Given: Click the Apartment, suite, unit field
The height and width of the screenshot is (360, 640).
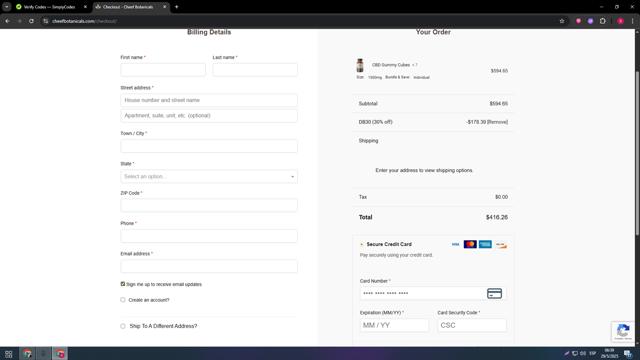Looking at the screenshot, I should [209, 116].
